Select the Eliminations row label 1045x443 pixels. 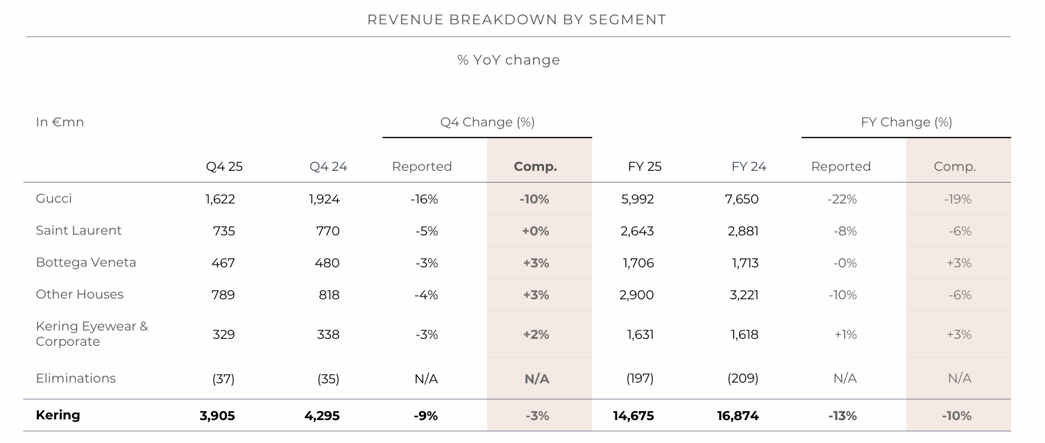point(76,379)
